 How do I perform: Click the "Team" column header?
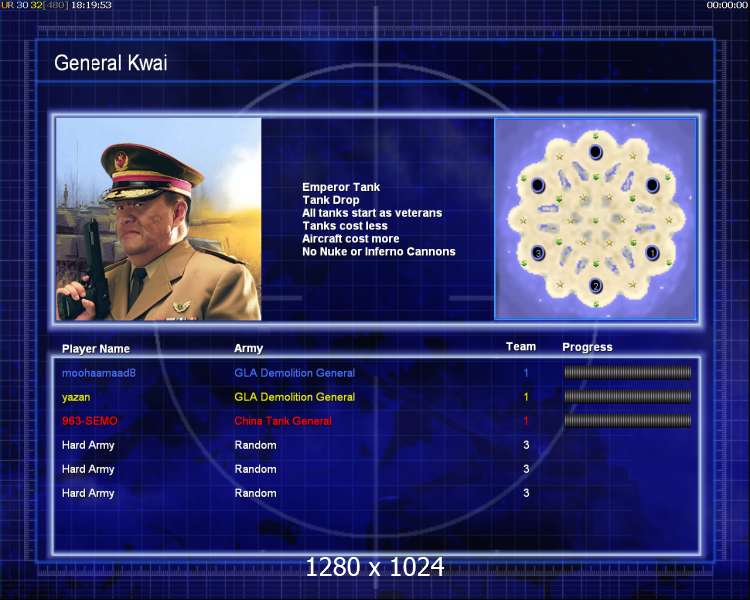tap(521, 347)
